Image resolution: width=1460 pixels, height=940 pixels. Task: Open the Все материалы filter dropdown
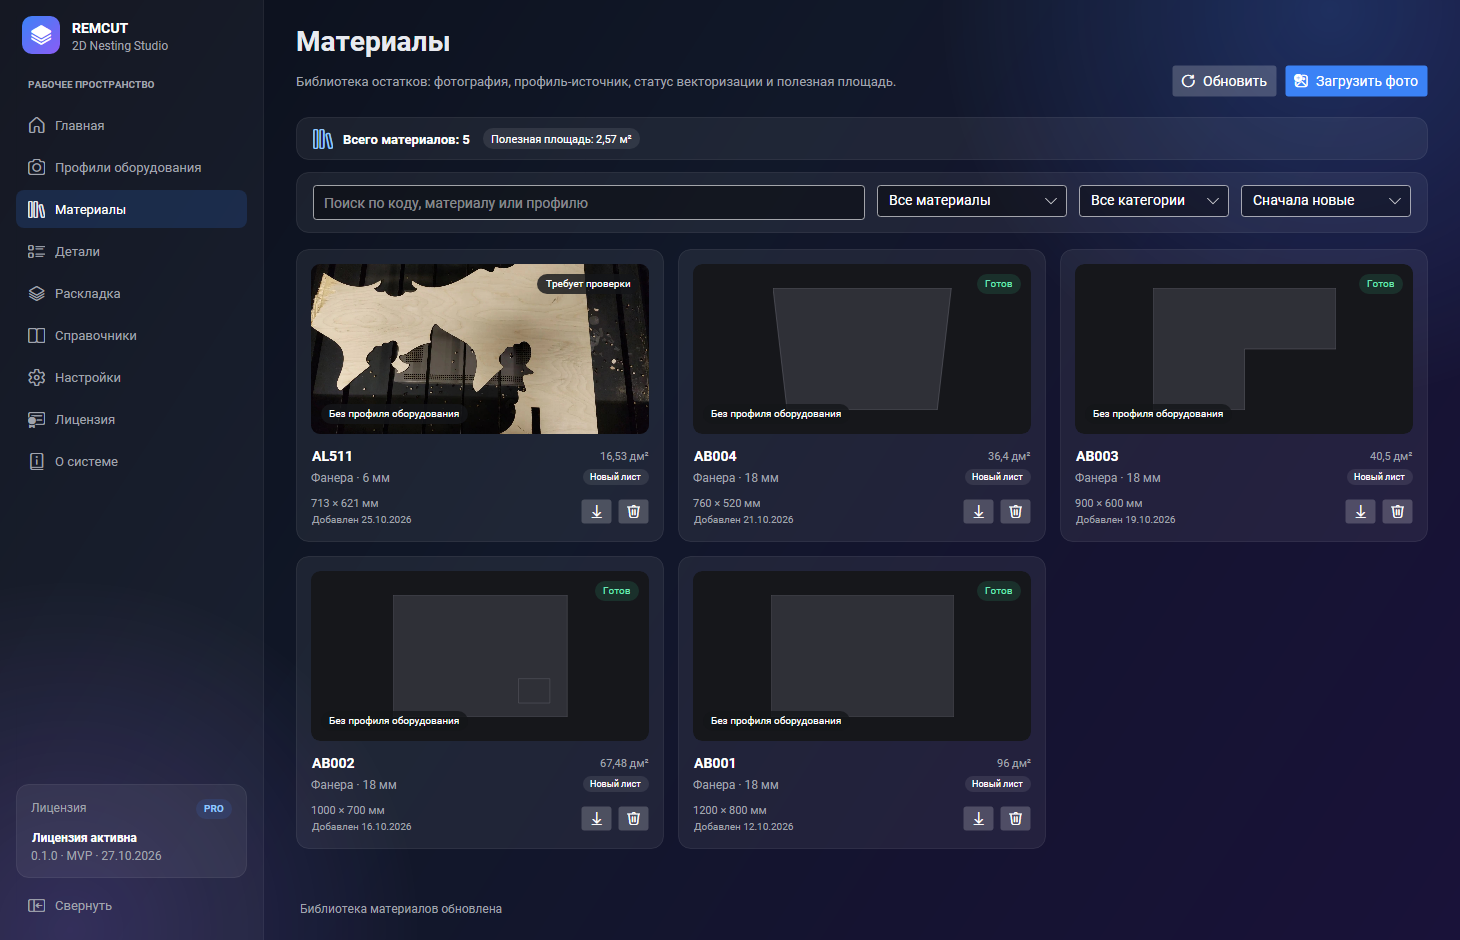click(x=972, y=201)
